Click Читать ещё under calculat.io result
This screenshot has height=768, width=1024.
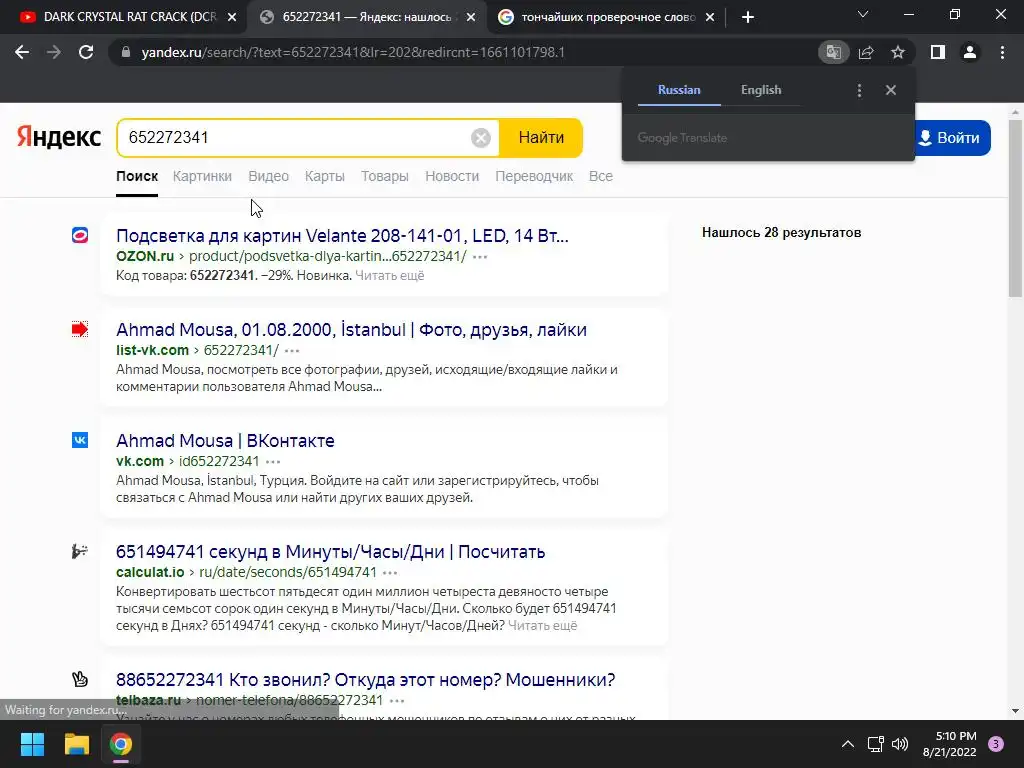[x=543, y=626]
